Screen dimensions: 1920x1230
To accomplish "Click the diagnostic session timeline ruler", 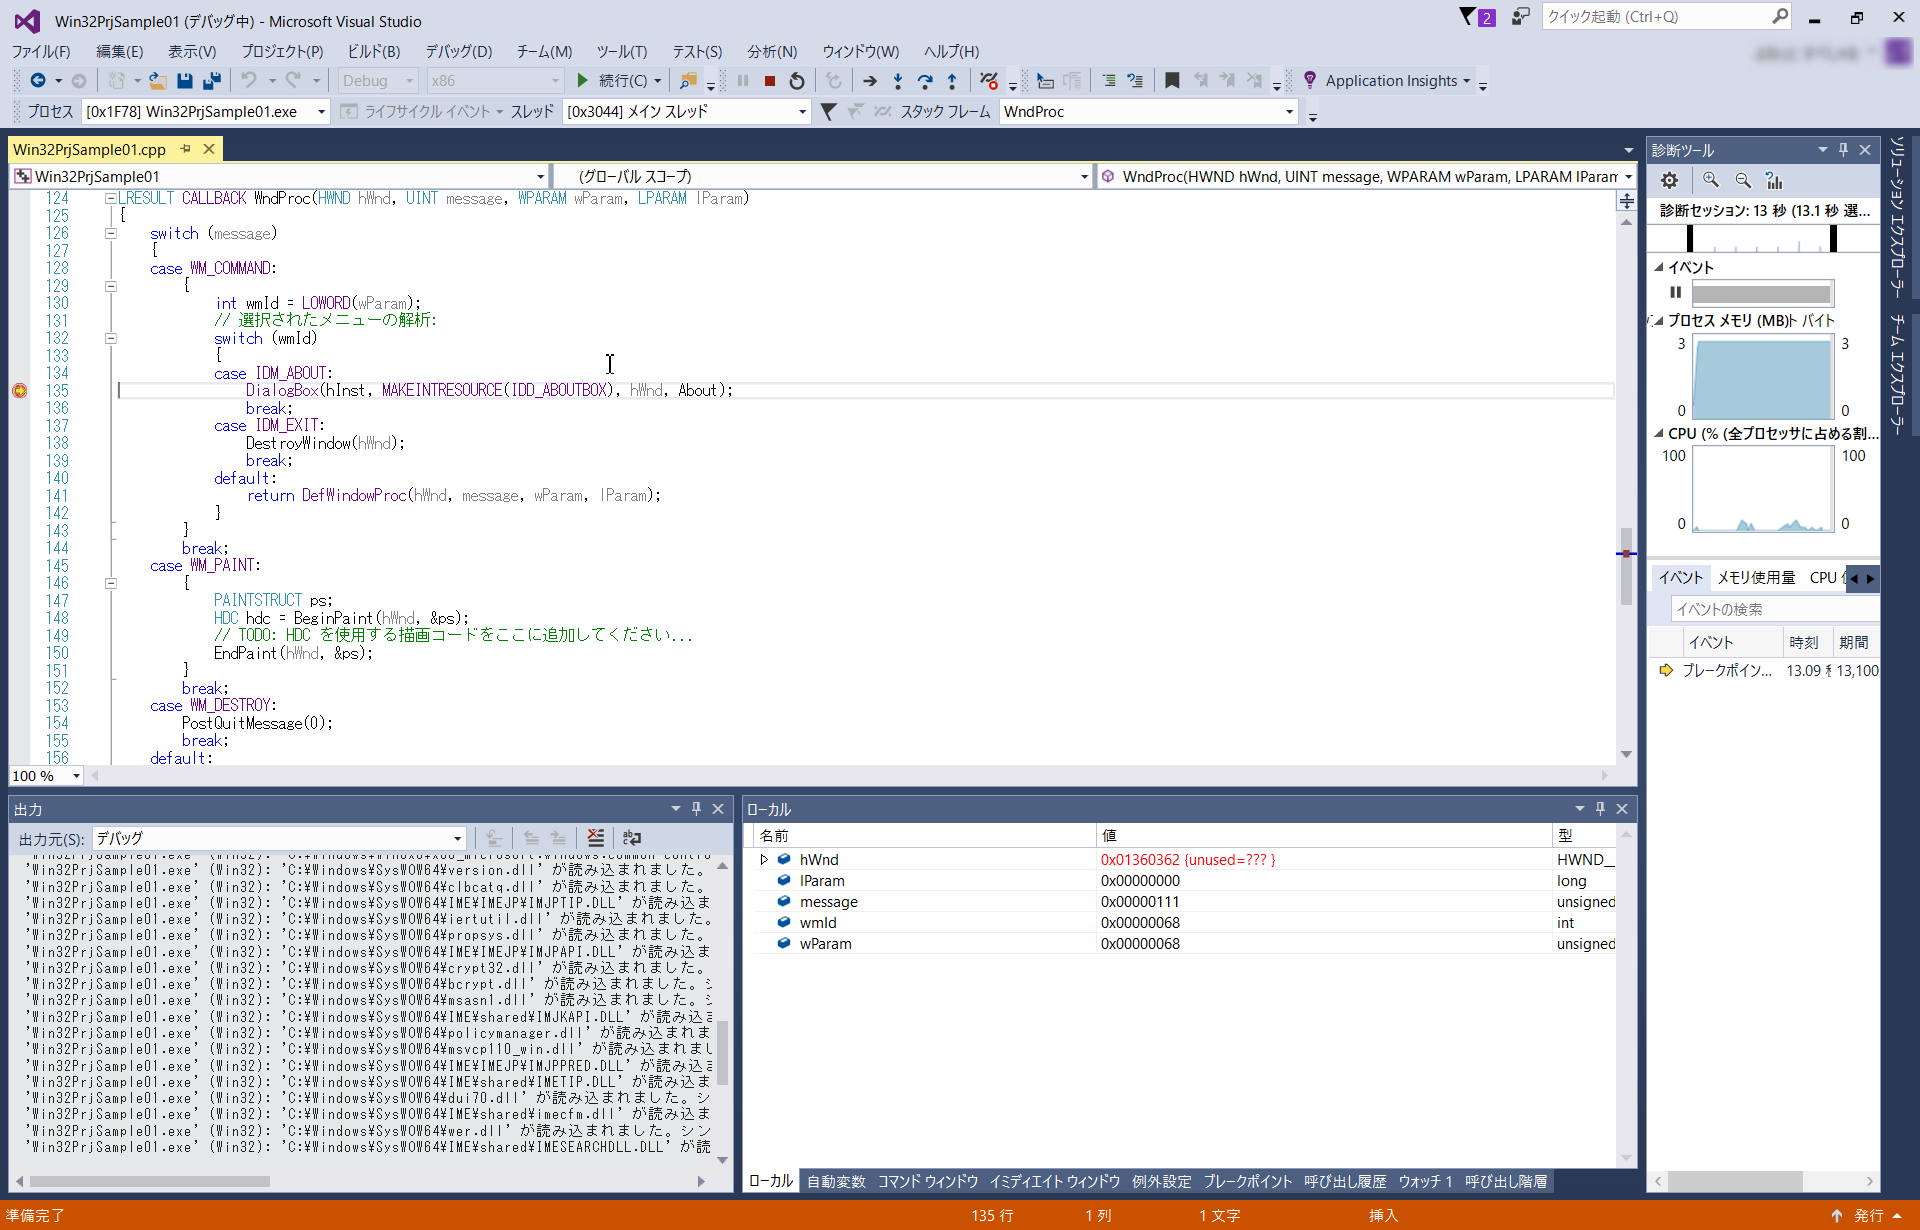I will tap(1761, 239).
